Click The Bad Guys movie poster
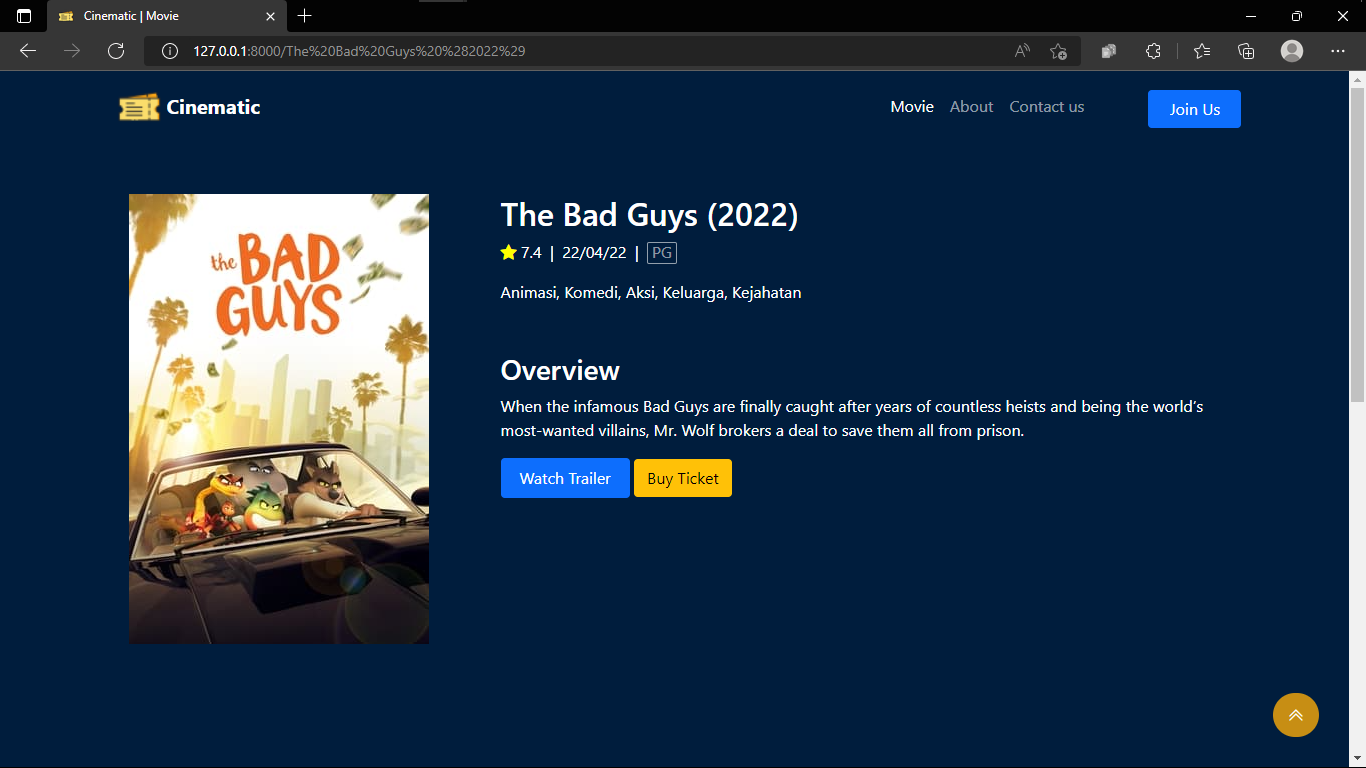The width and height of the screenshot is (1366, 768). (x=279, y=418)
